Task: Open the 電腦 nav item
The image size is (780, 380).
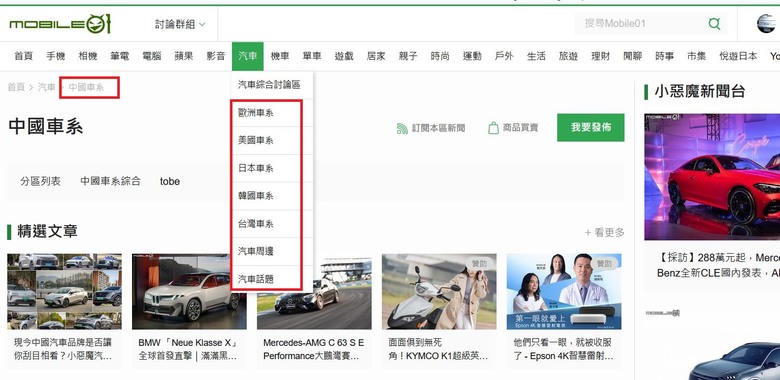Action: pos(152,56)
